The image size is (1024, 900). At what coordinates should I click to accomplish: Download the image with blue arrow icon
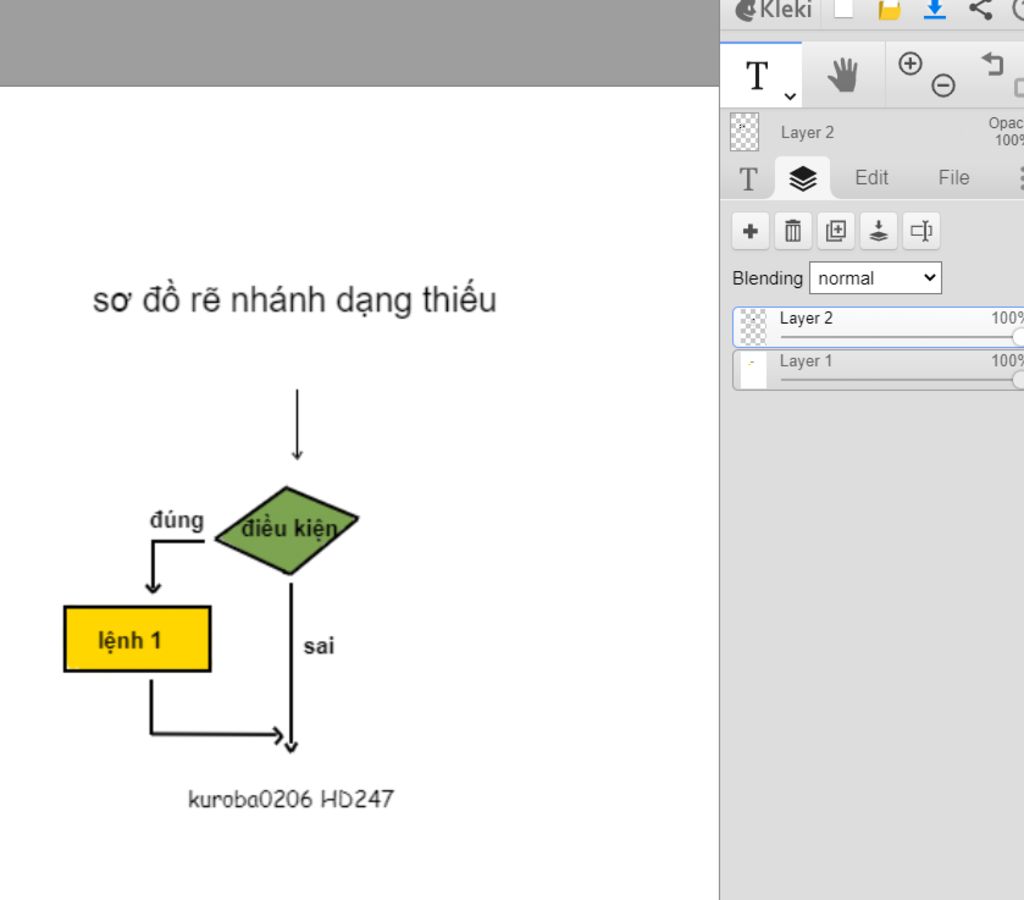[x=935, y=9]
